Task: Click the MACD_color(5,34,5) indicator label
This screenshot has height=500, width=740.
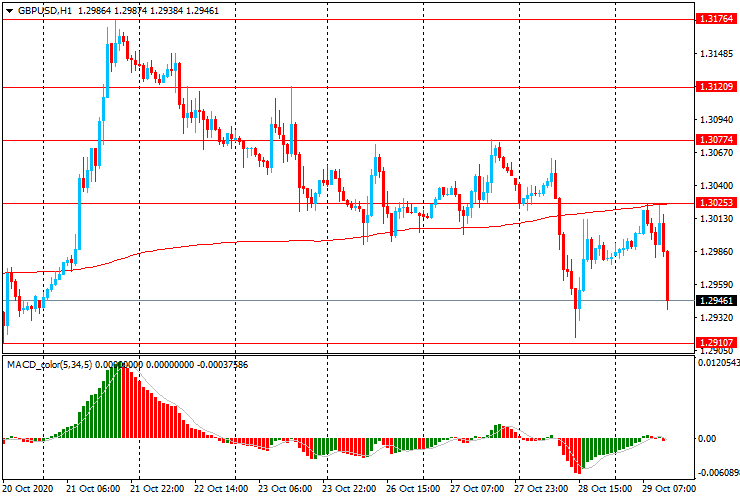Action: (x=50, y=365)
